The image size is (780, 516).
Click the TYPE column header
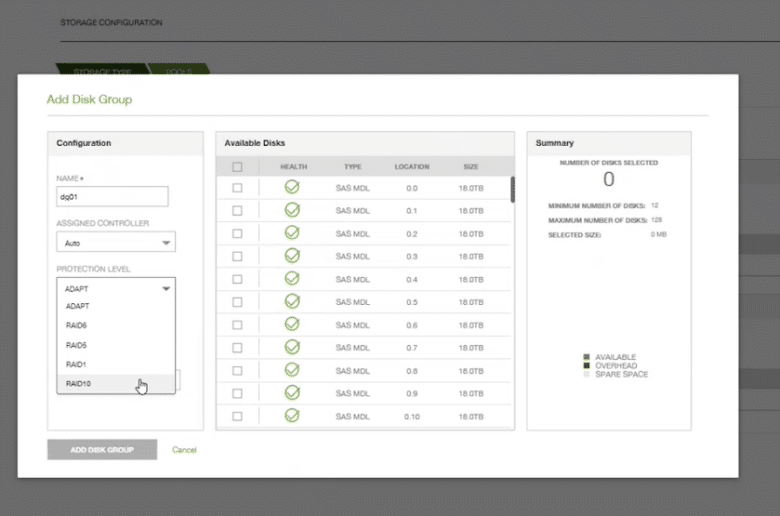click(353, 167)
